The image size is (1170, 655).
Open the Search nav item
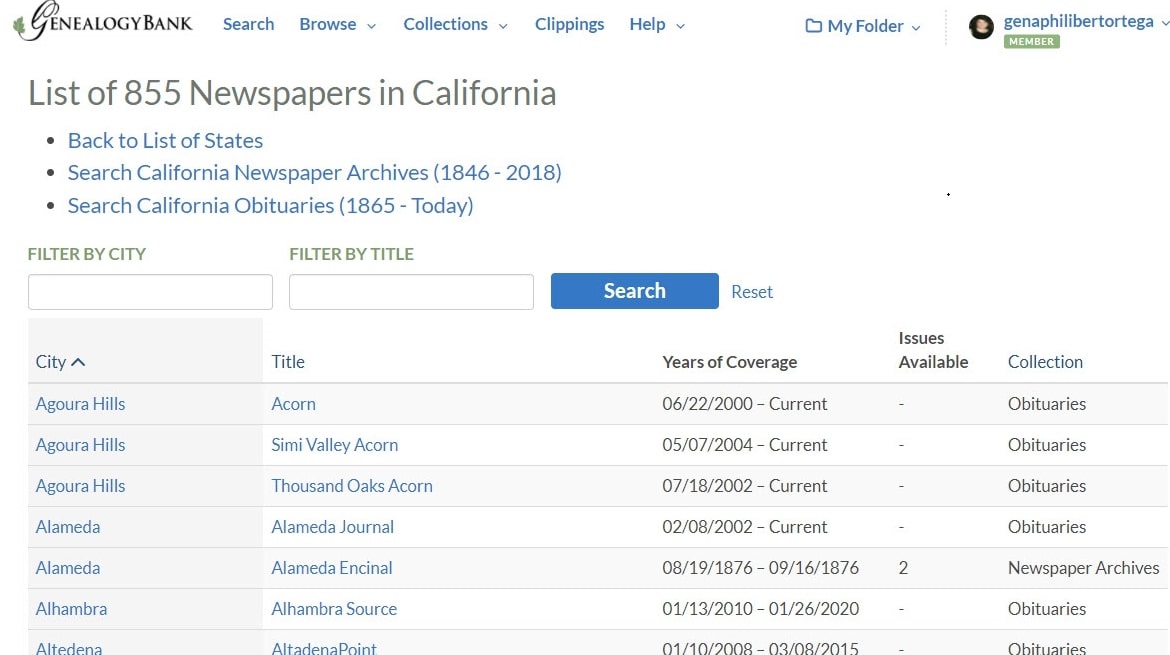(248, 24)
